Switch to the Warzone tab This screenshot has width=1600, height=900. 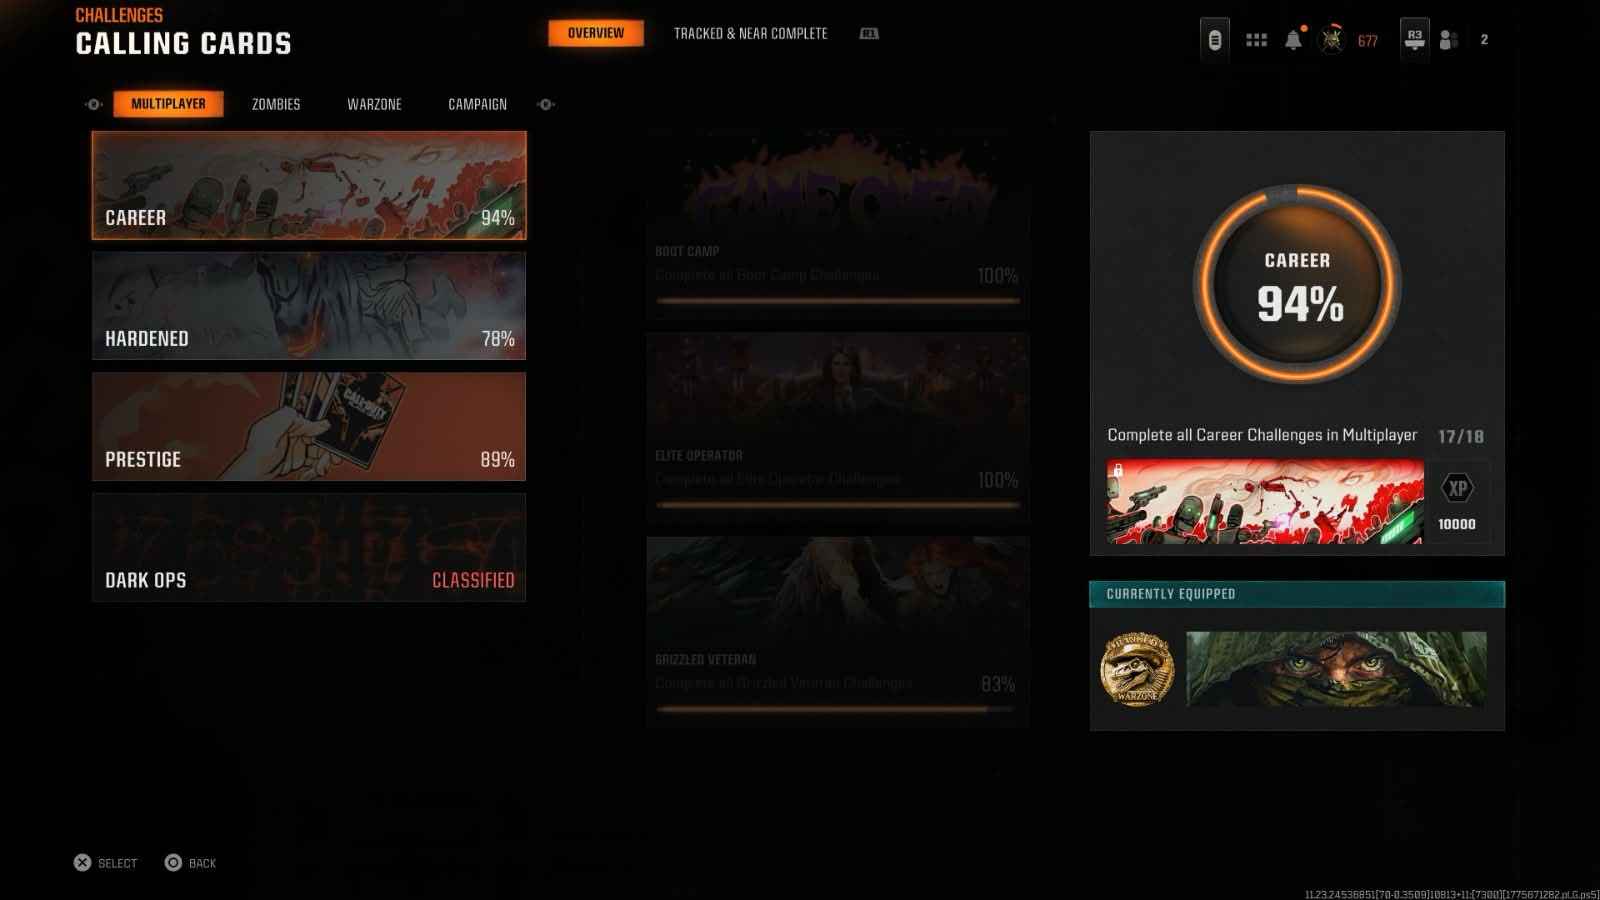374,104
